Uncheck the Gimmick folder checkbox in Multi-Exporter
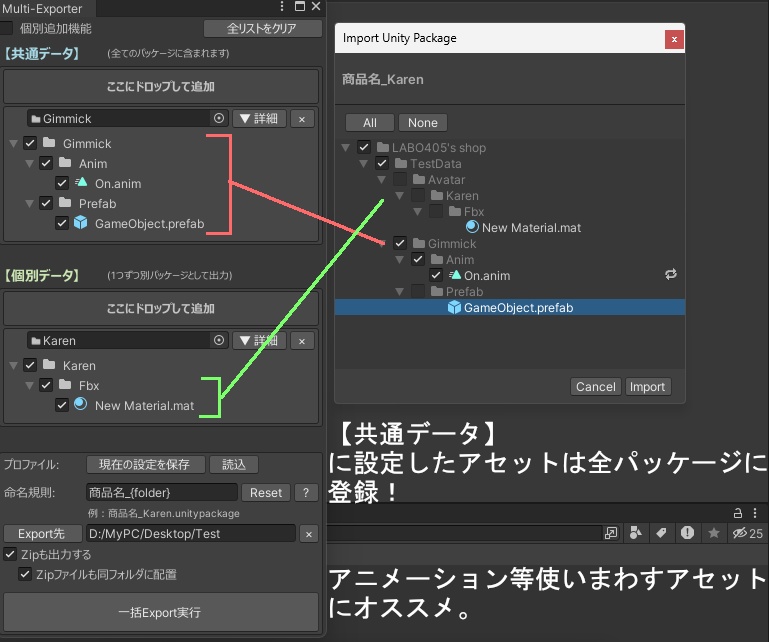Image resolution: width=769 pixels, height=642 pixels. (30, 143)
